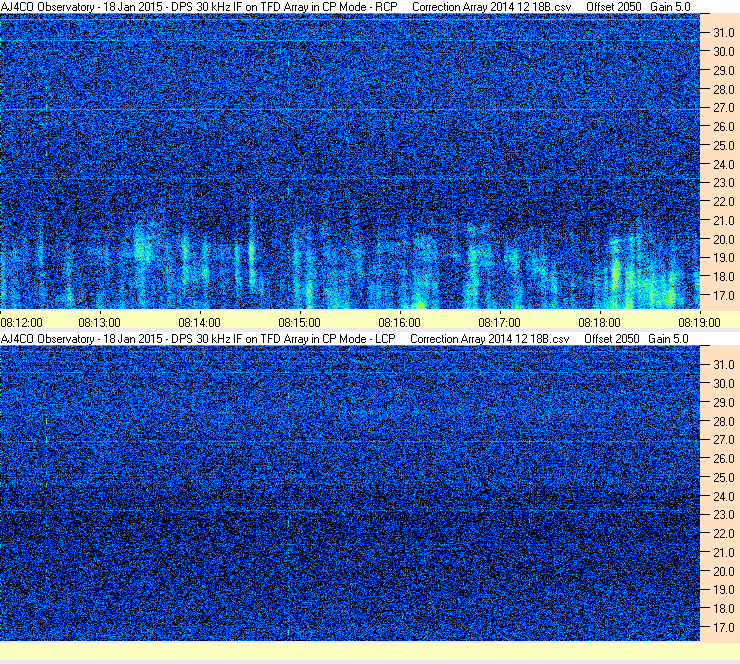Viewport: 740px width, 664px height.
Task: Pick the 27.0 frequency label in LCP panel
Action: tap(724, 439)
